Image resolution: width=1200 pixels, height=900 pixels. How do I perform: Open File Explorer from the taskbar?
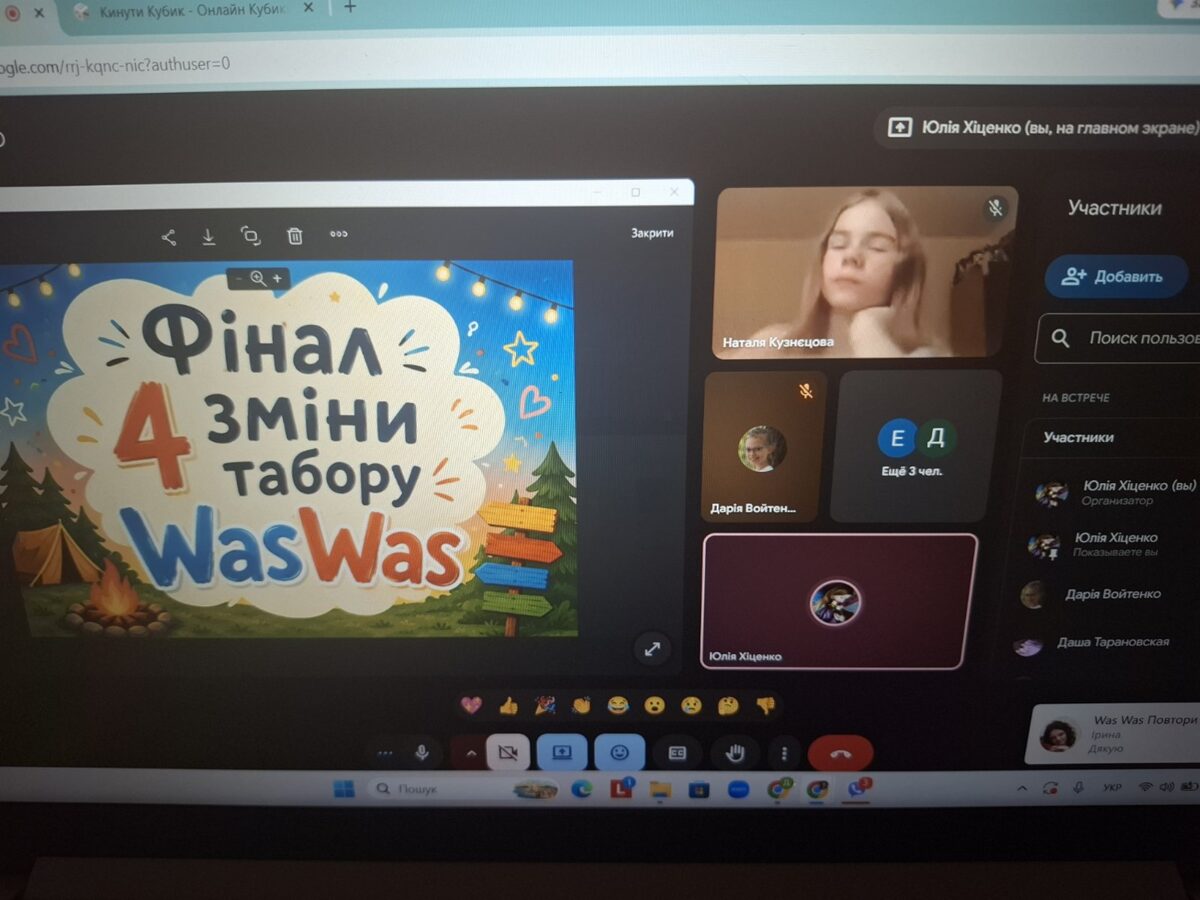pyautogui.click(x=660, y=790)
